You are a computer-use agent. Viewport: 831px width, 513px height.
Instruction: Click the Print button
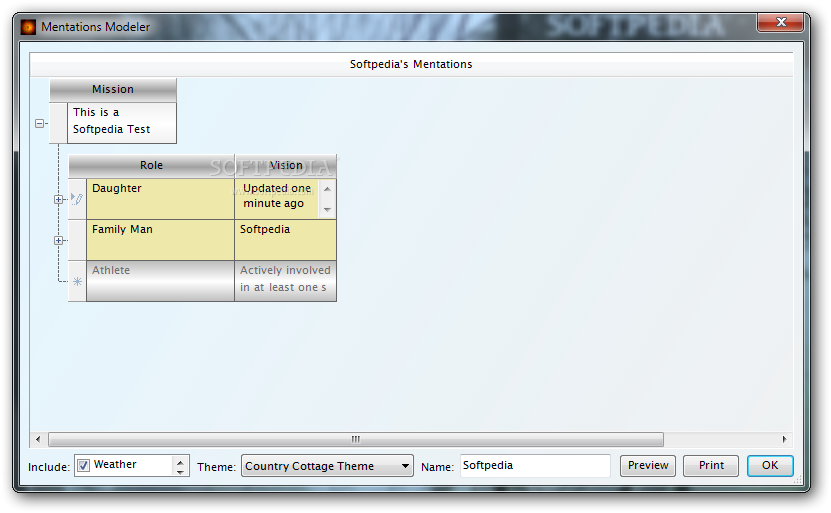point(711,466)
